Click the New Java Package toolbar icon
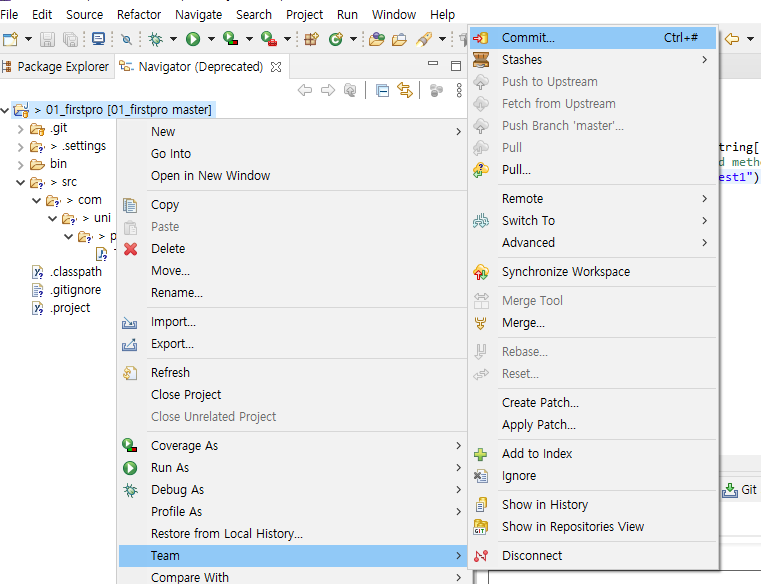Screen dimensions: 761x584 (x=311, y=39)
